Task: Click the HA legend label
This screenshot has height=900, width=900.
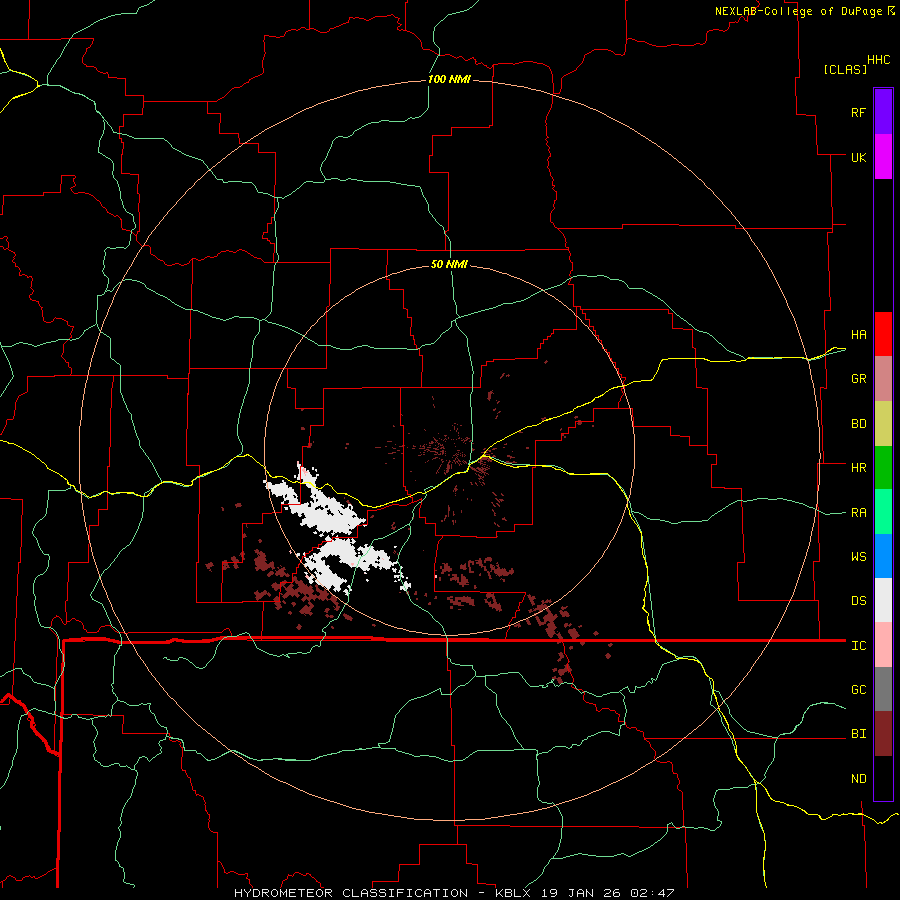Action: (858, 335)
